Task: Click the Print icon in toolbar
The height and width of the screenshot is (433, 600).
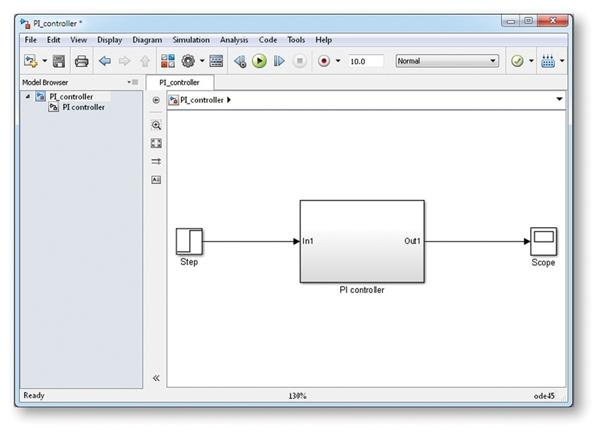Action: point(81,61)
